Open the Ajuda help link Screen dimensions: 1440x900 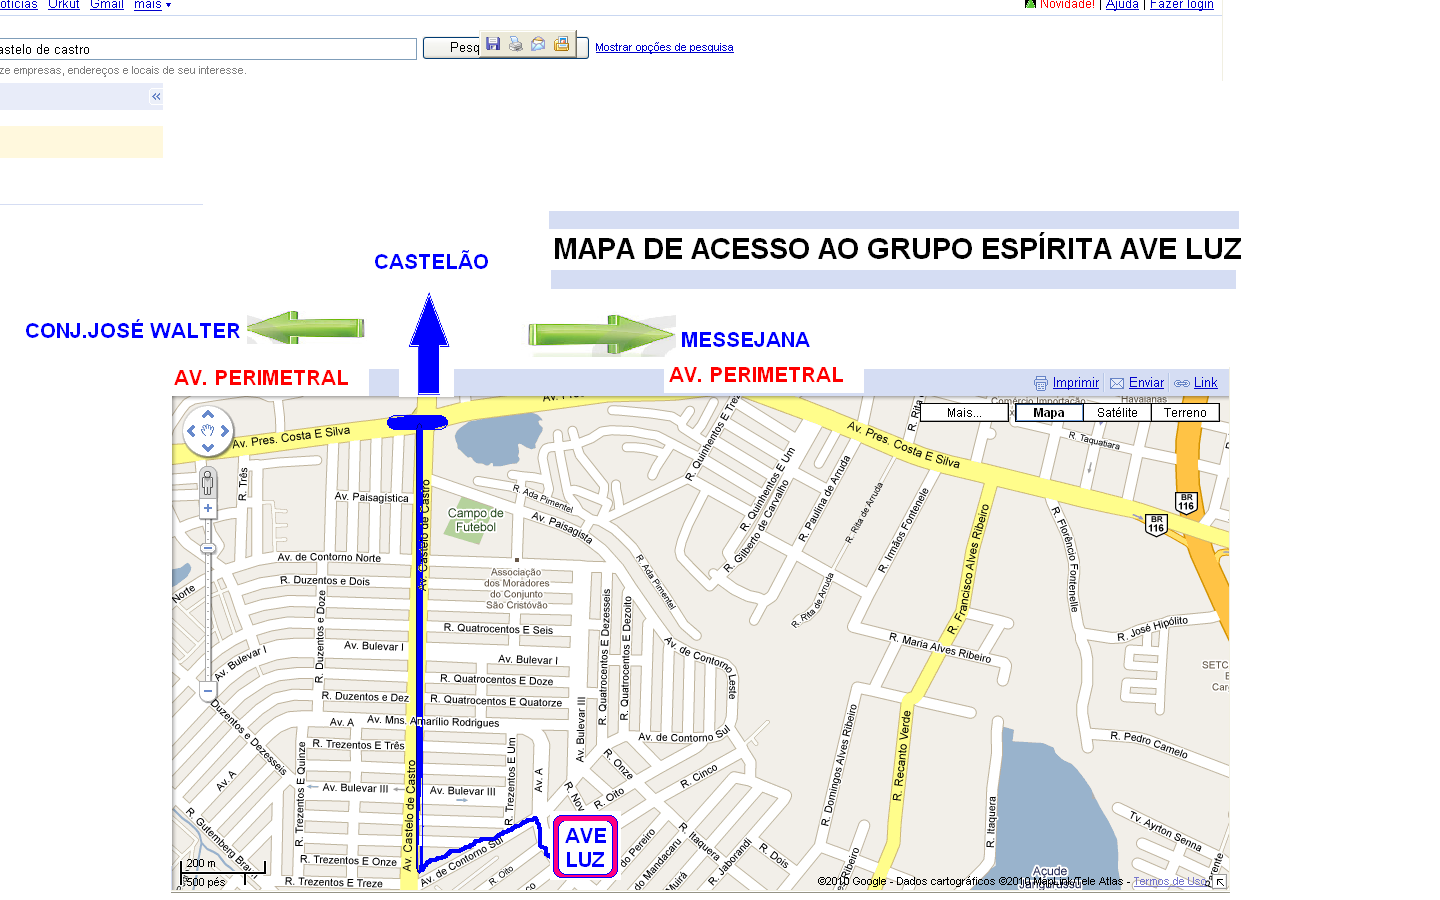pyautogui.click(x=1122, y=5)
